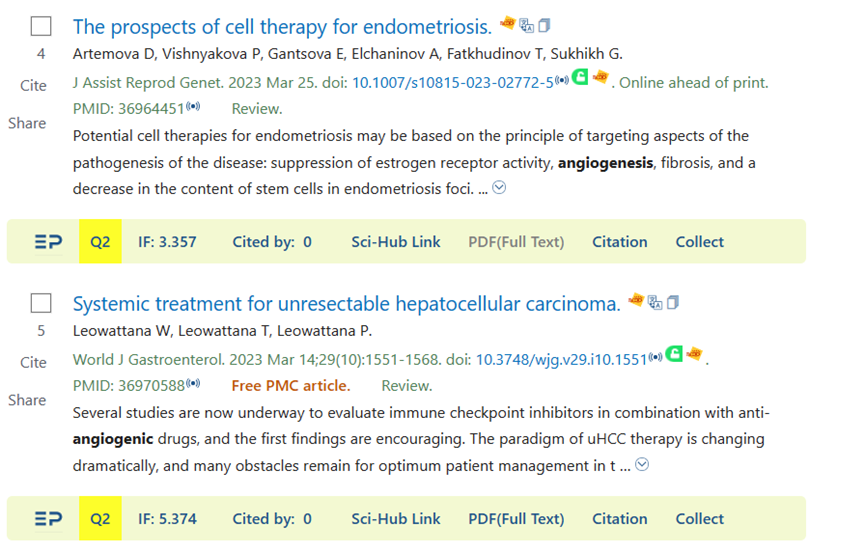Viewport: 865px width, 552px height.
Task: Open Citation for the endometriosis article
Action: [x=620, y=242]
